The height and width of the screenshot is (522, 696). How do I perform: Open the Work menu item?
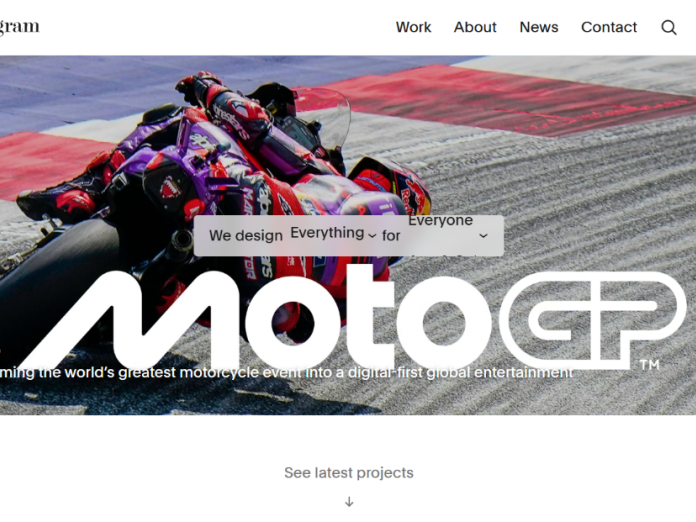click(413, 27)
